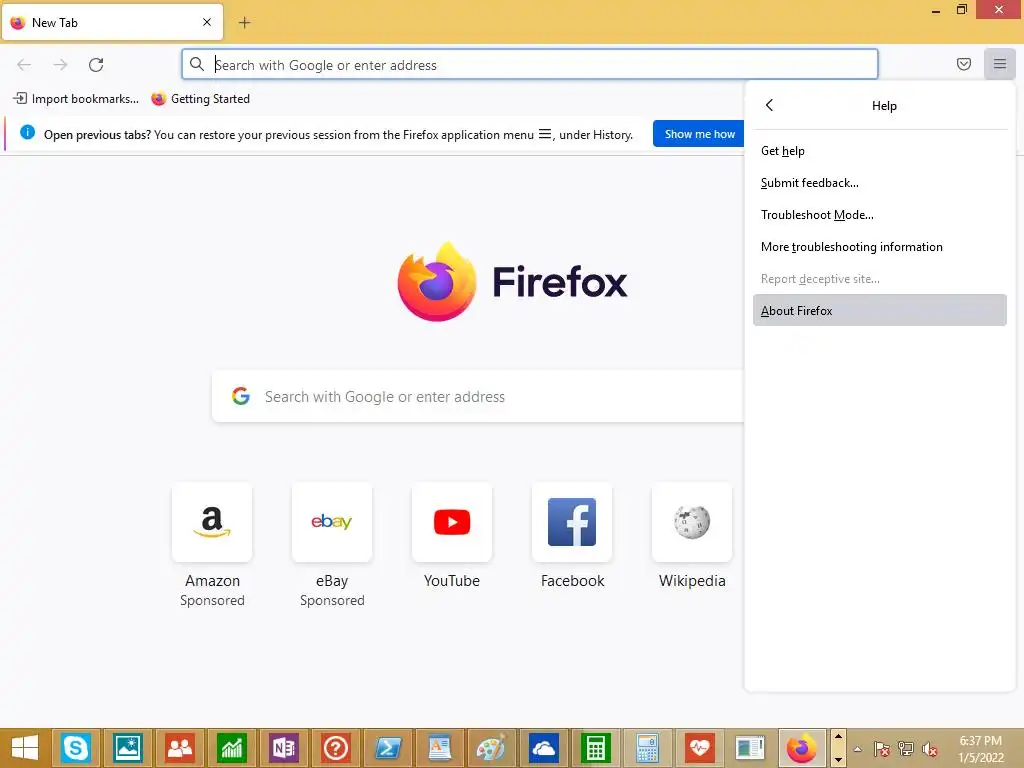Image resolution: width=1024 pixels, height=768 pixels.
Task: Click Import bookmarks in bookmarks toolbar
Action: 76,99
